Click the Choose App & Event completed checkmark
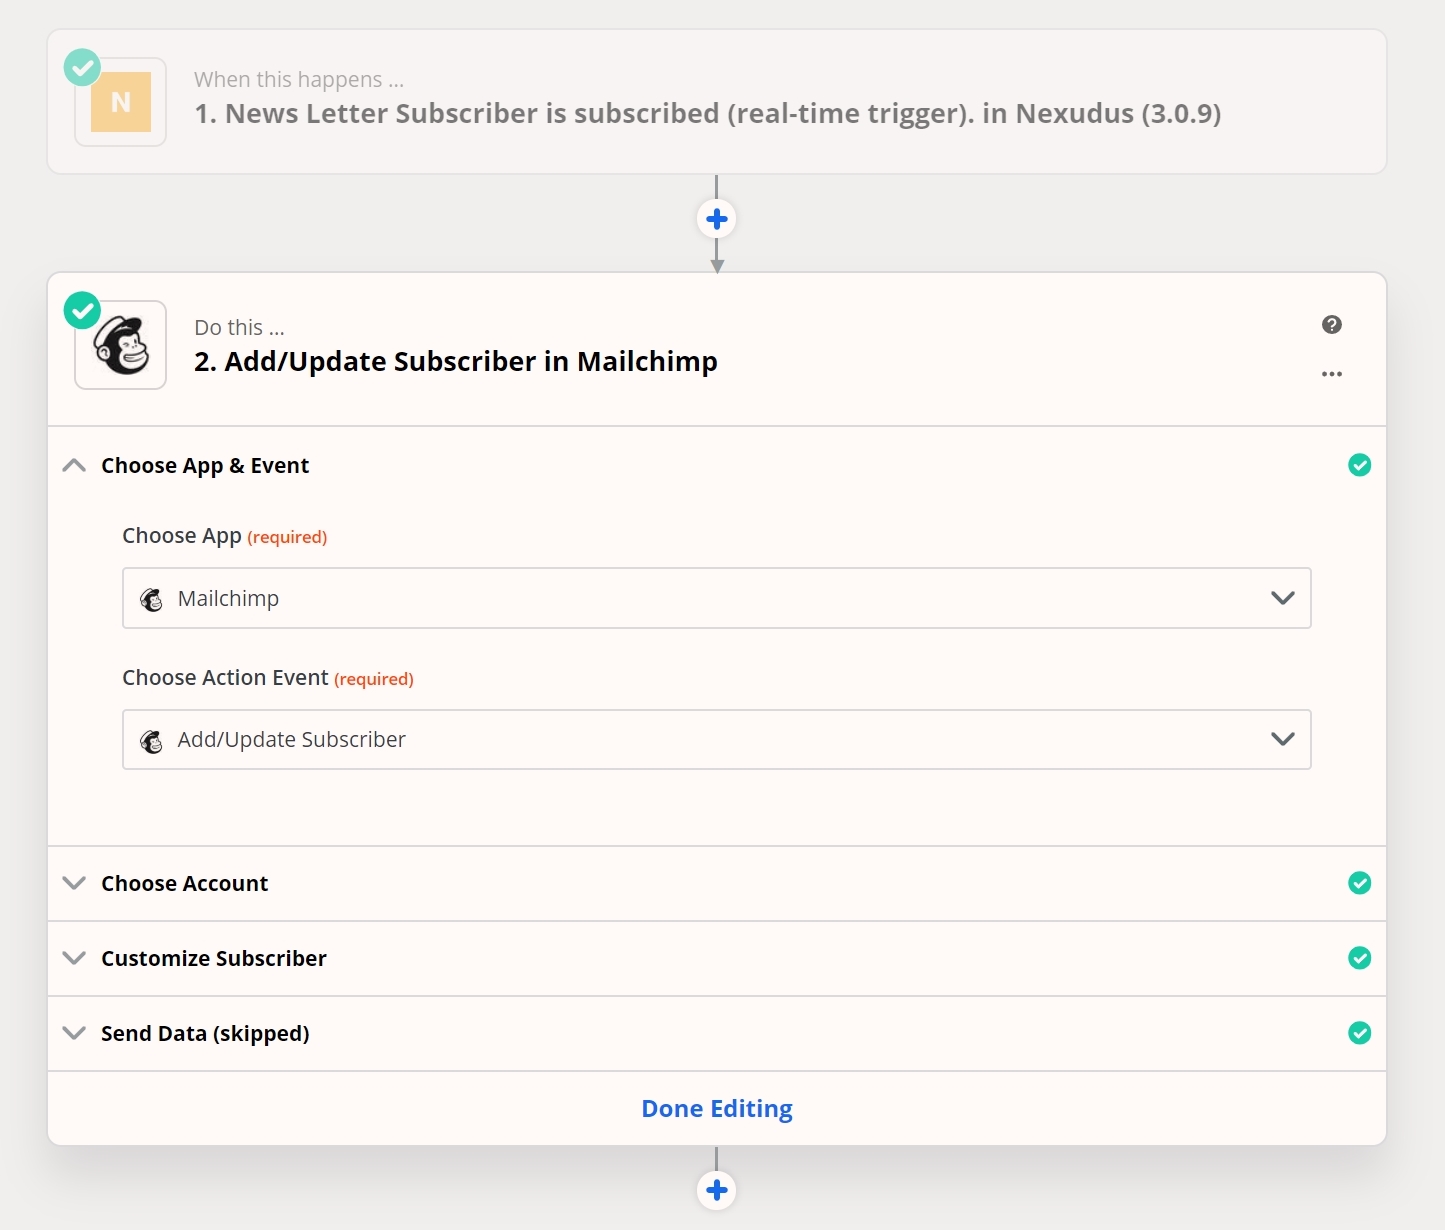The width and height of the screenshot is (1445, 1230). tap(1360, 465)
